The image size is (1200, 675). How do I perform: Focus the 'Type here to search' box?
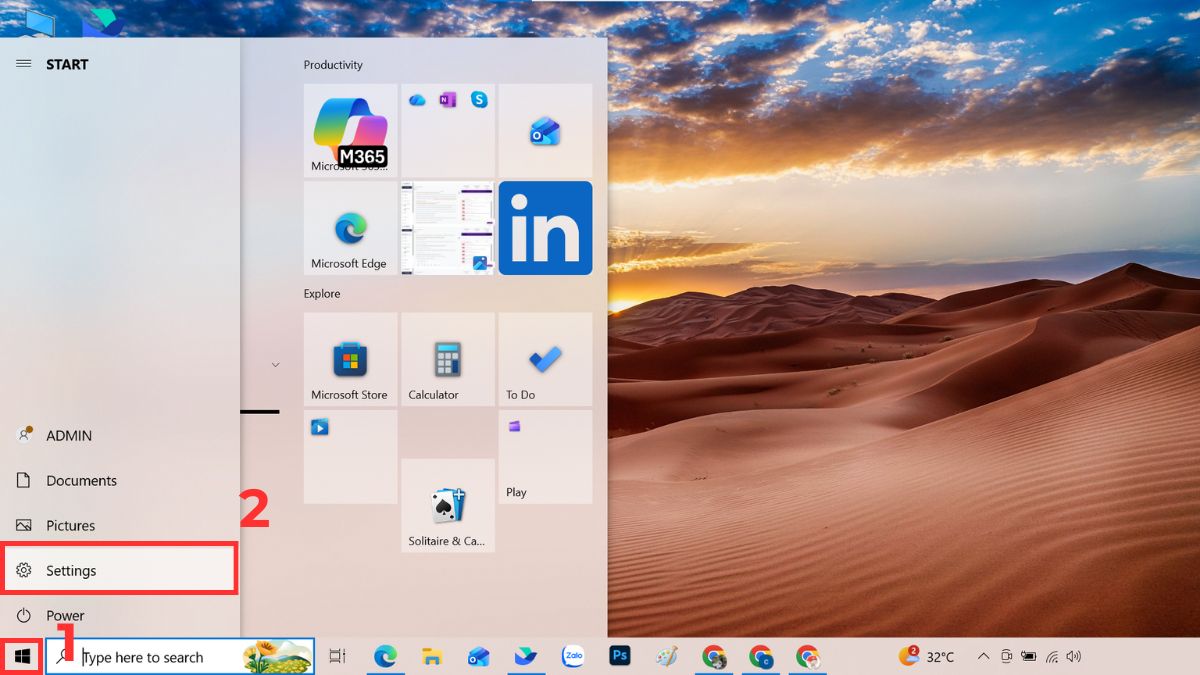coord(180,657)
